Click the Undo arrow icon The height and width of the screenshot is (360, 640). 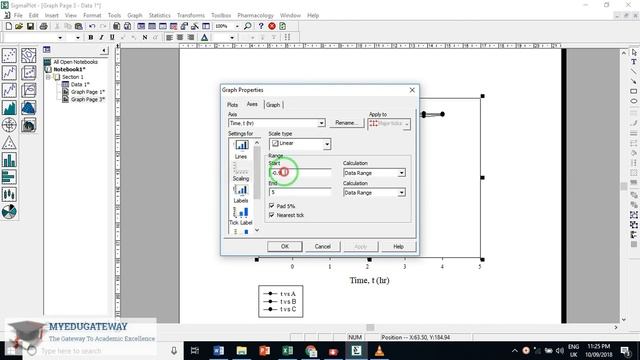pyautogui.click(x=92, y=26)
